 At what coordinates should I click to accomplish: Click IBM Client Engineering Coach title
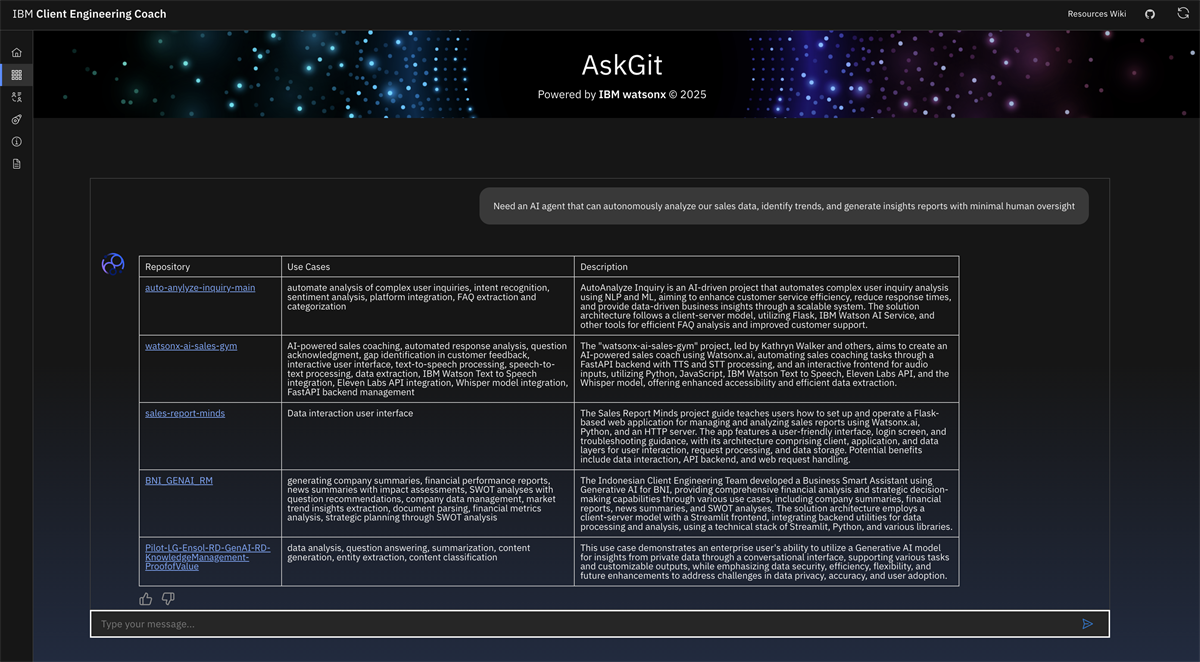pyautogui.click(x=90, y=14)
